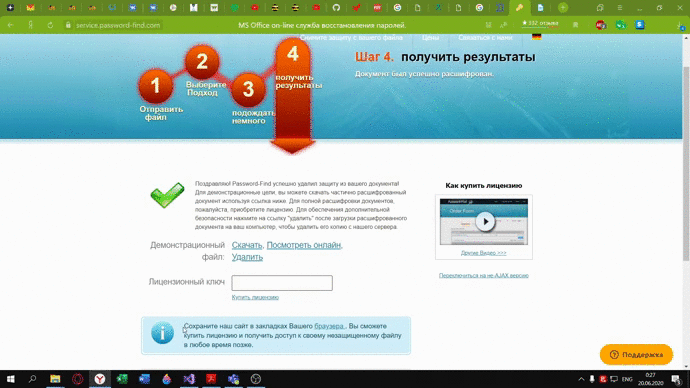Open the Цены menu item
Screen dimensions: 690x388
pyautogui.click(x=430, y=38)
